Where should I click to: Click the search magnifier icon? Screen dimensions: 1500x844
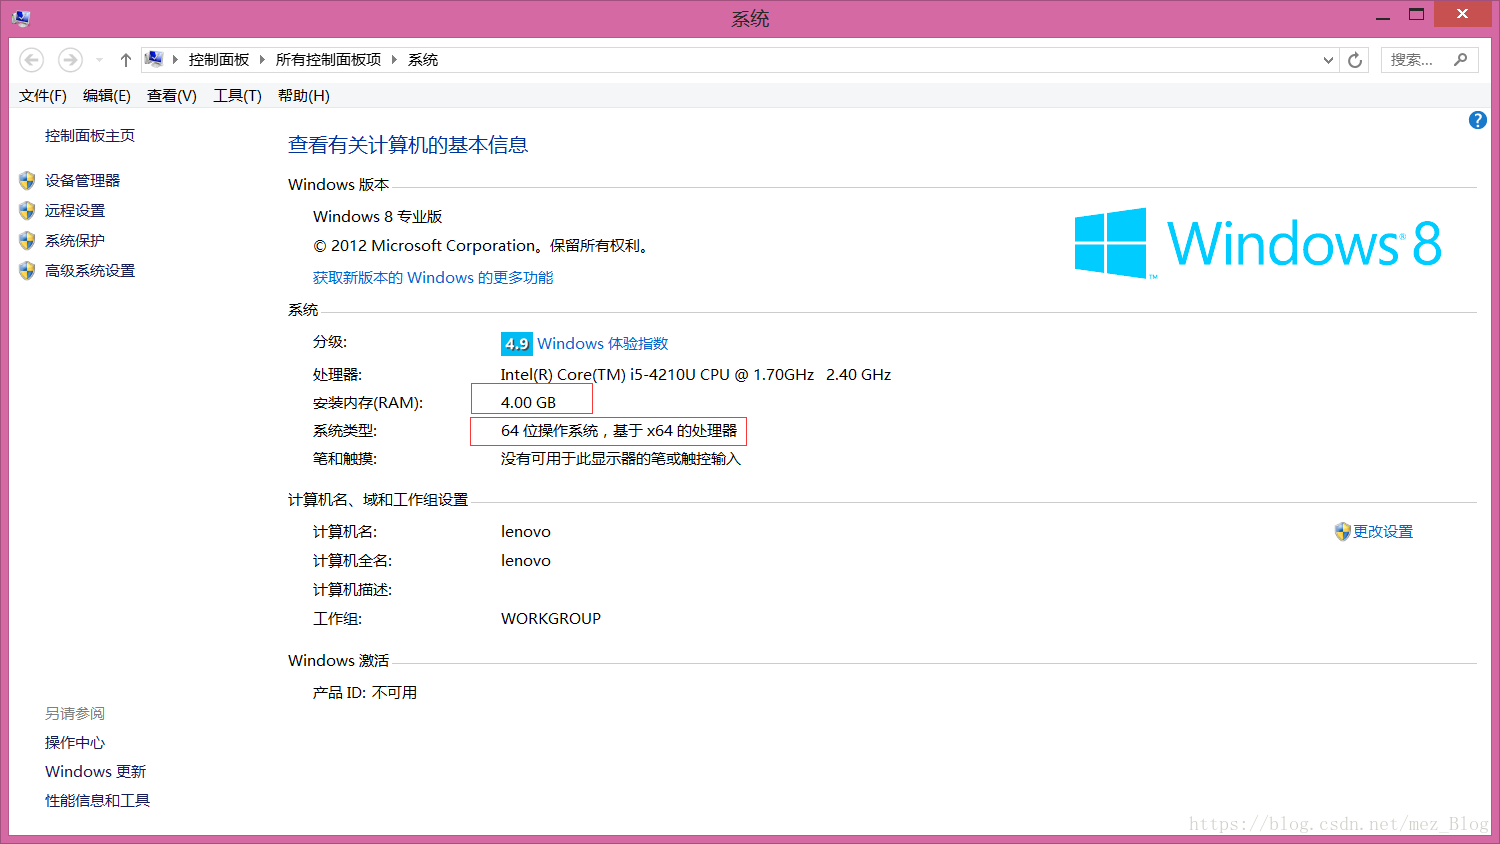[1463, 59]
